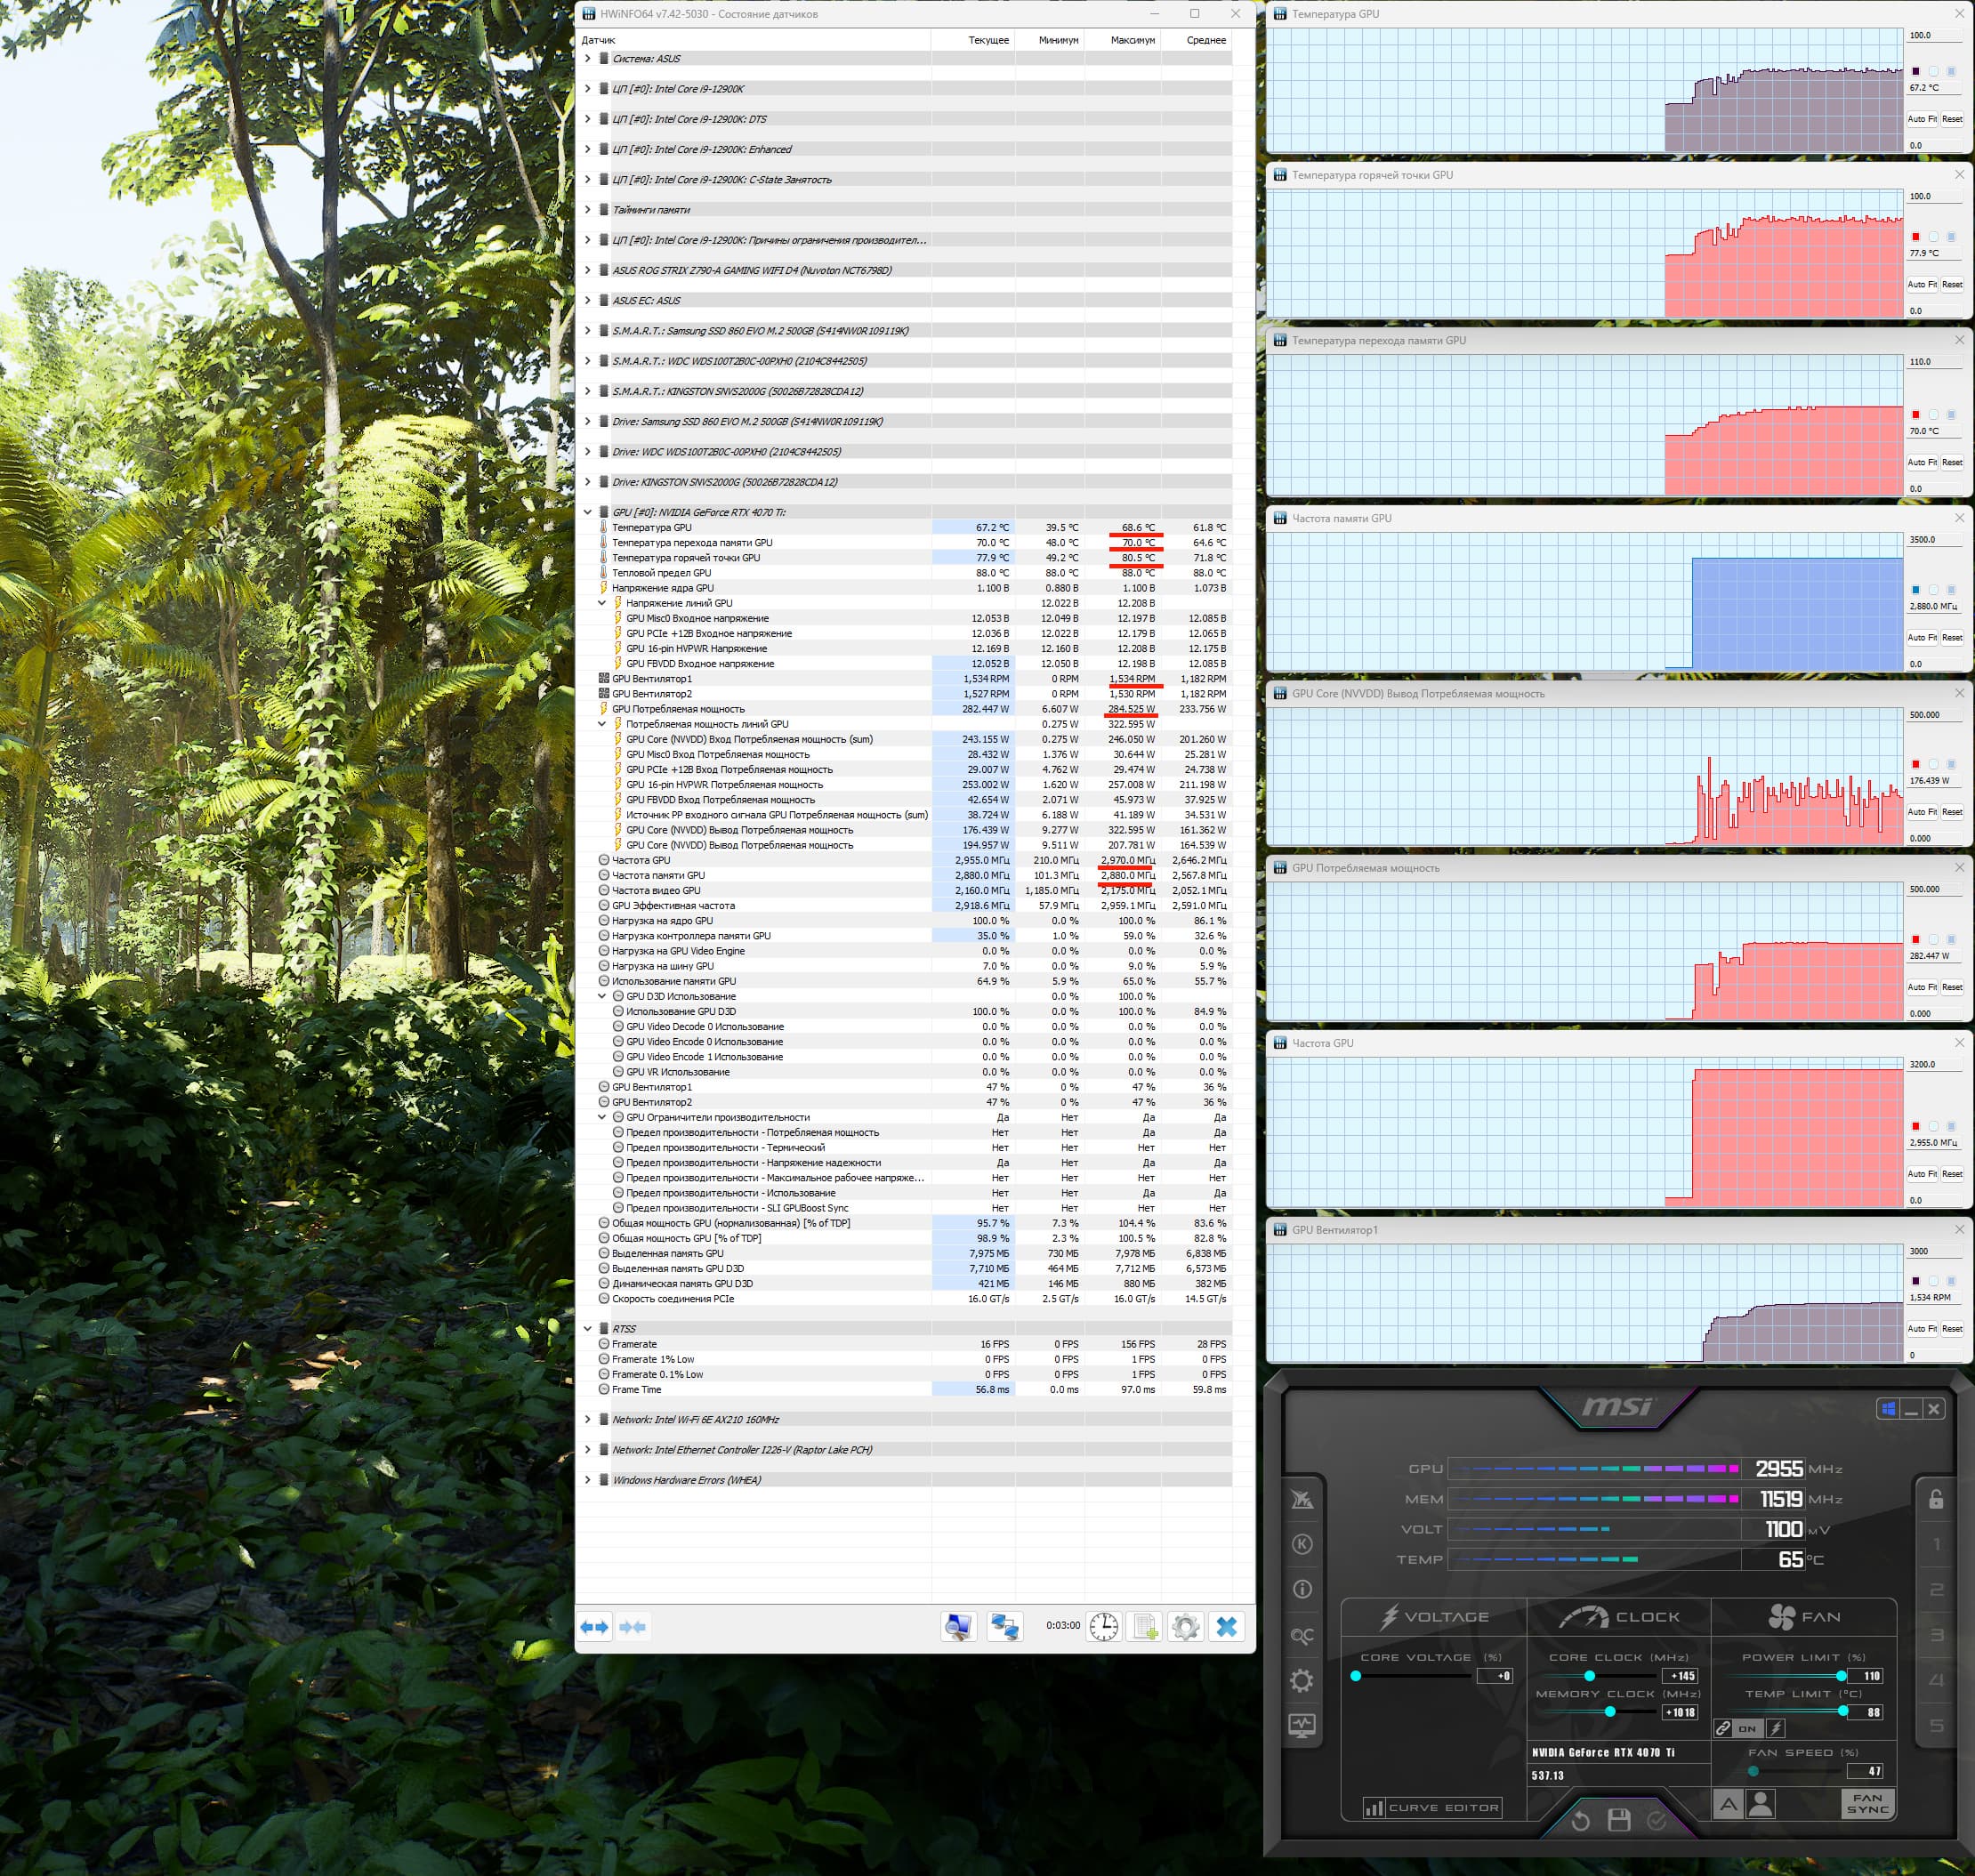1975x1876 pixels.
Task: Open Afterburner hardware monitor icon
Action: (1301, 1725)
